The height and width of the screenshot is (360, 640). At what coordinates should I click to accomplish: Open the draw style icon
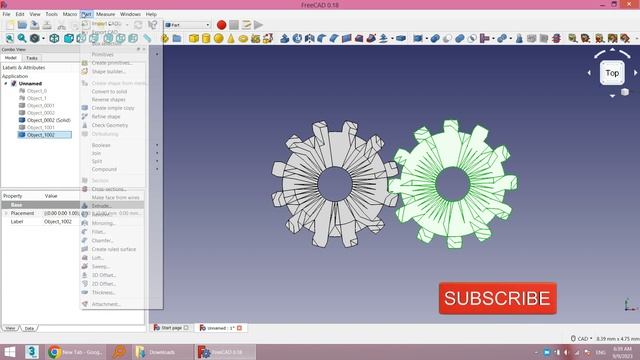click(35, 38)
